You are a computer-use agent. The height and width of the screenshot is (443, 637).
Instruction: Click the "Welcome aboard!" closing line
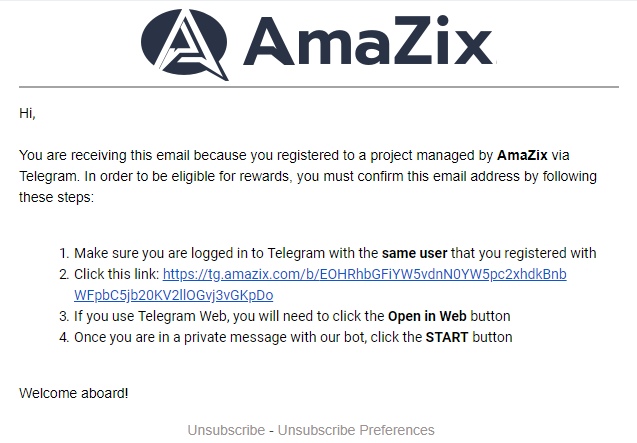(73, 393)
